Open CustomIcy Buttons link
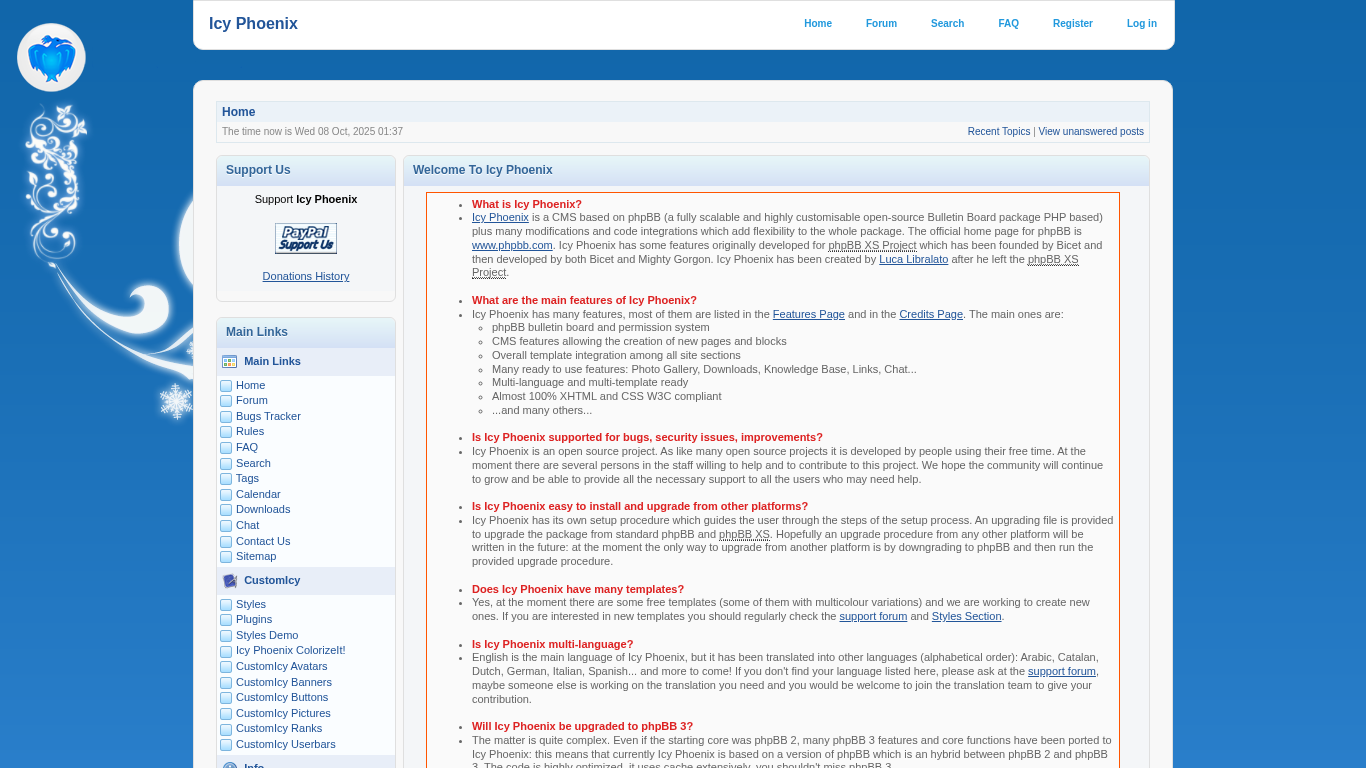The width and height of the screenshot is (1366, 768). click(282, 697)
